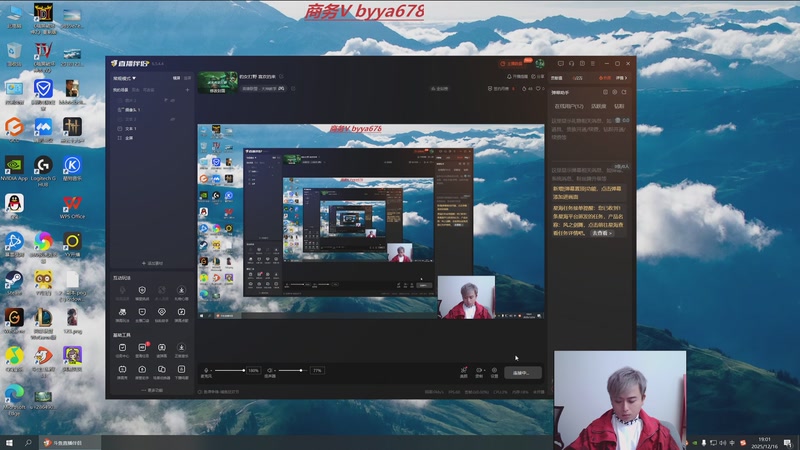
Task: Switch to the 横屏 landscape tab
Action: pos(176,78)
